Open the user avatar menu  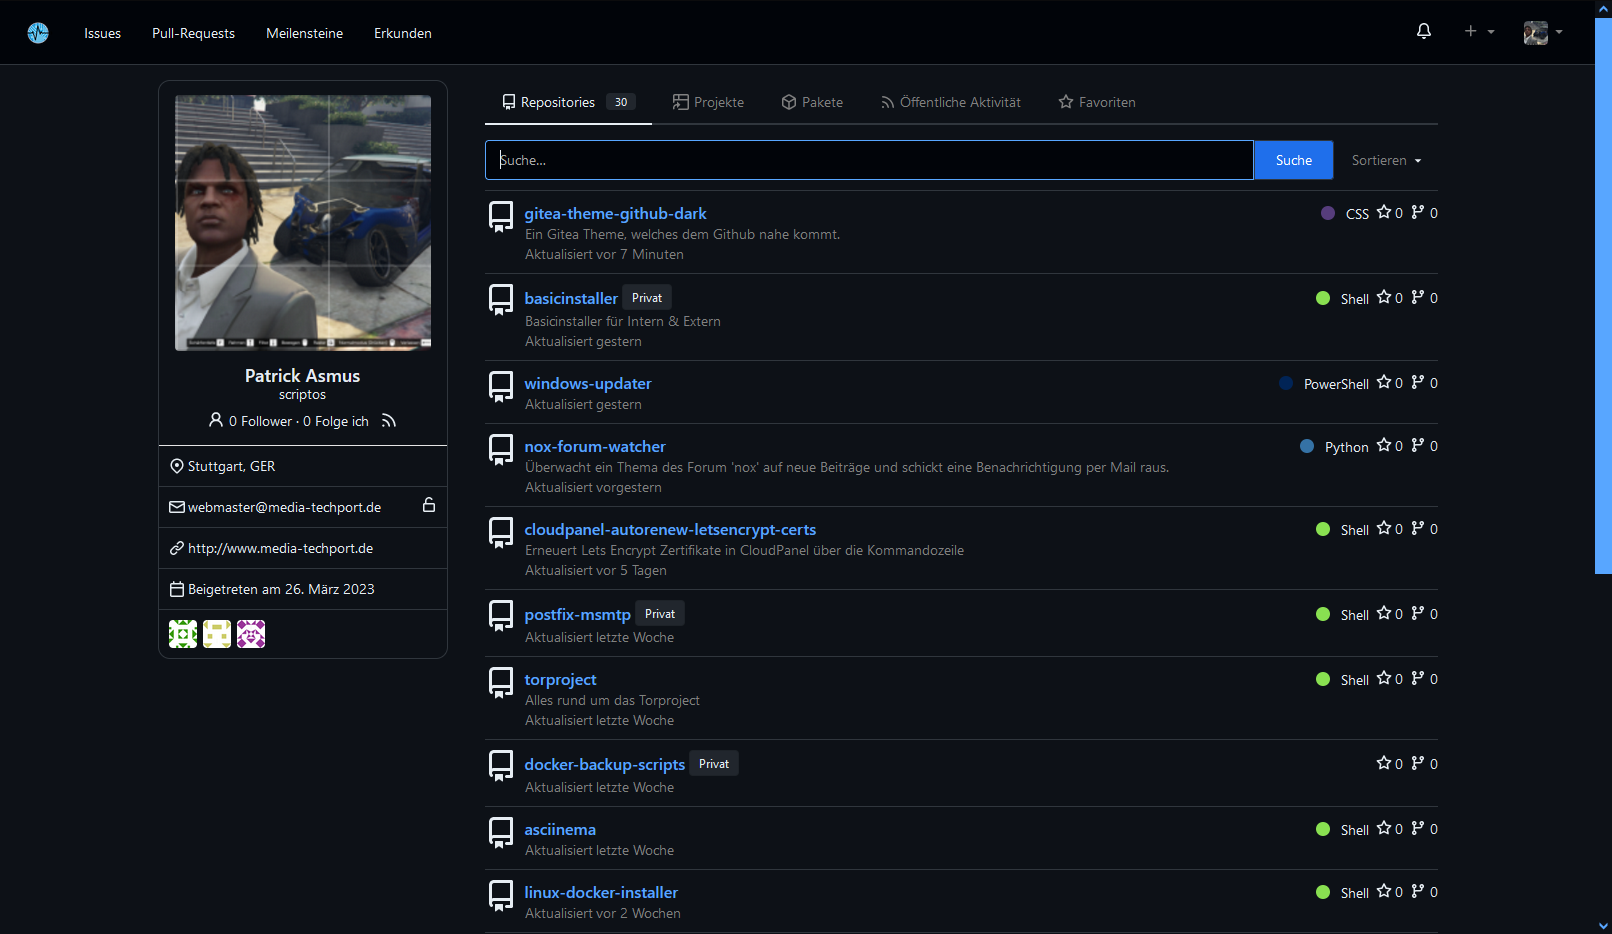[1543, 32]
